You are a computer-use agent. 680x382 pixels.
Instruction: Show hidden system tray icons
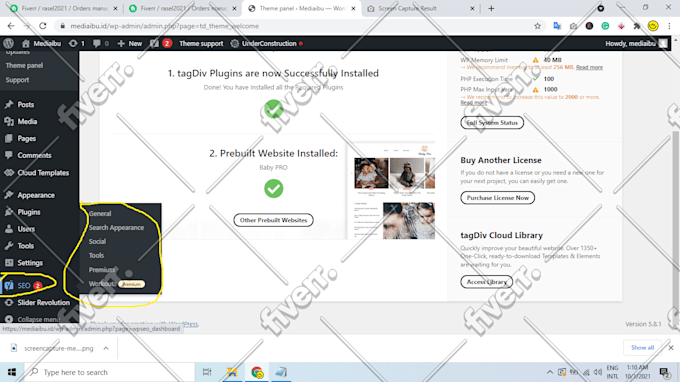click(549, 372)
